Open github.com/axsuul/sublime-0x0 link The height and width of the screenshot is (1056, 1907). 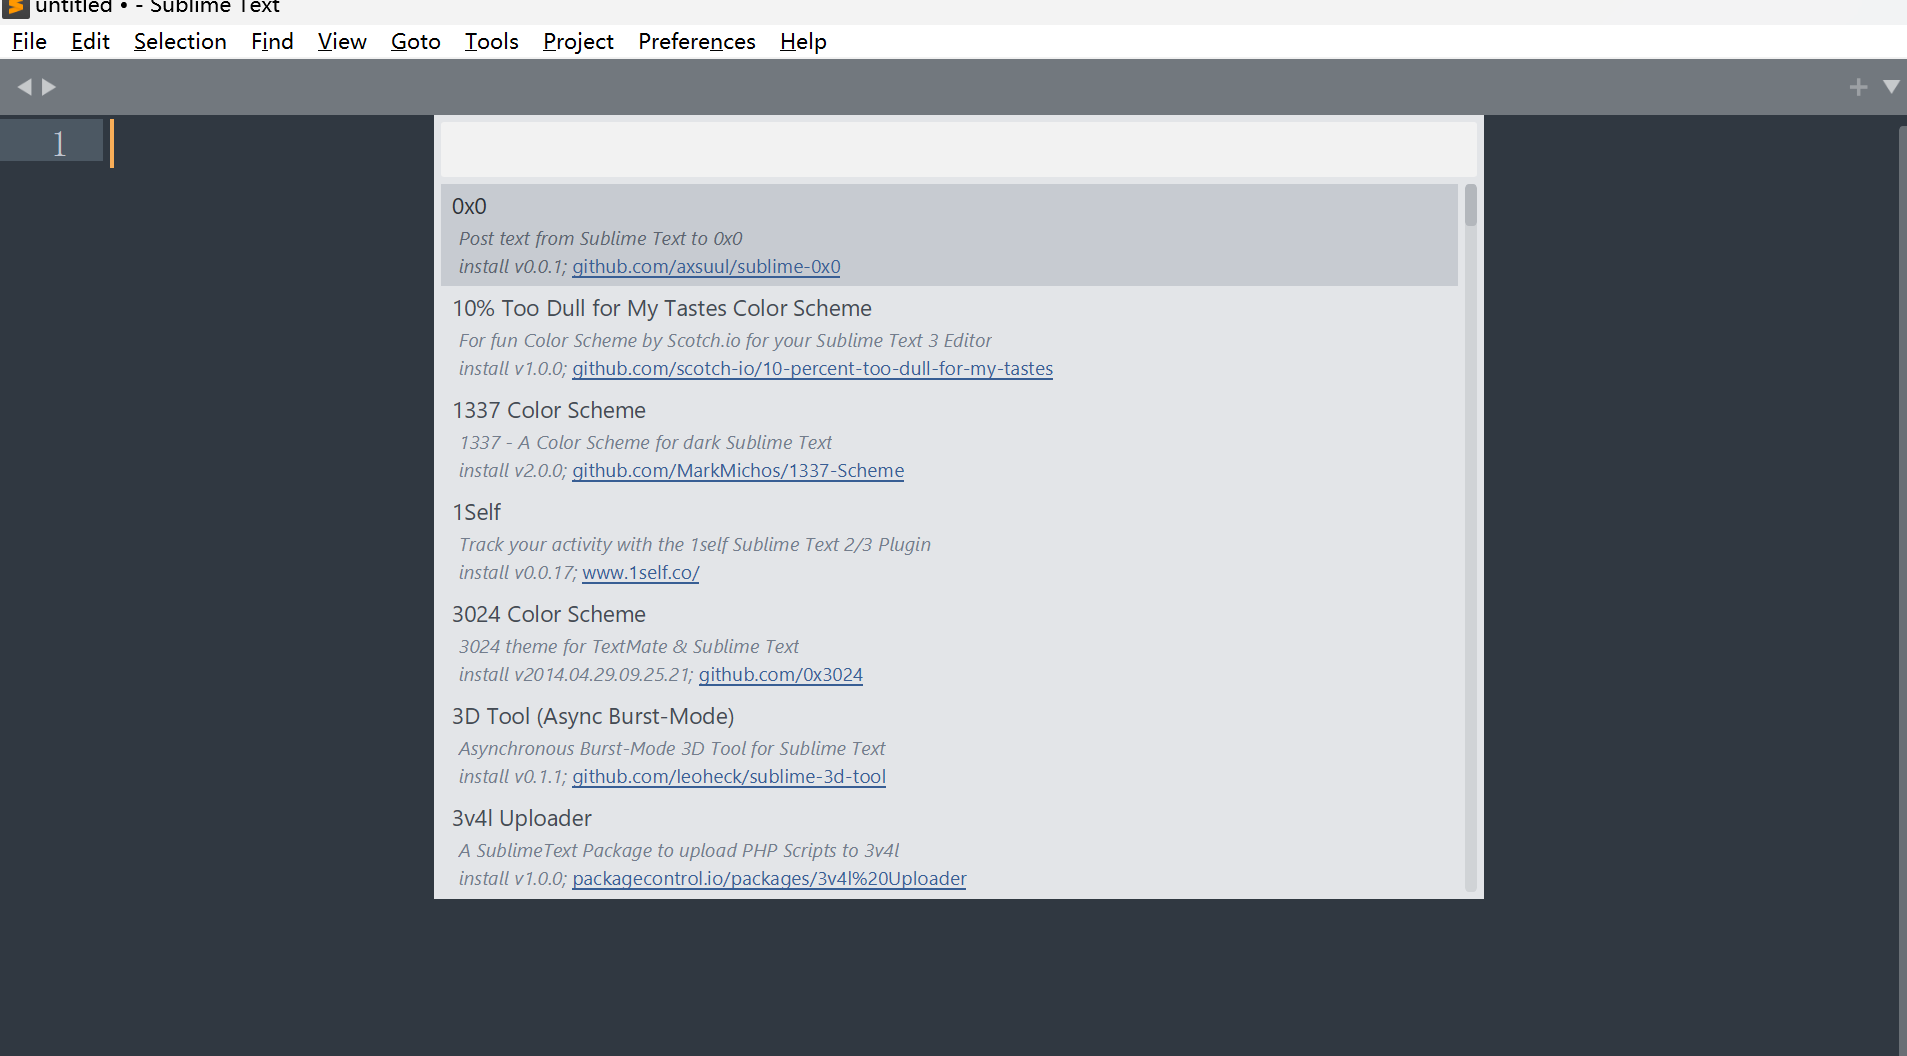pos(706,267)
